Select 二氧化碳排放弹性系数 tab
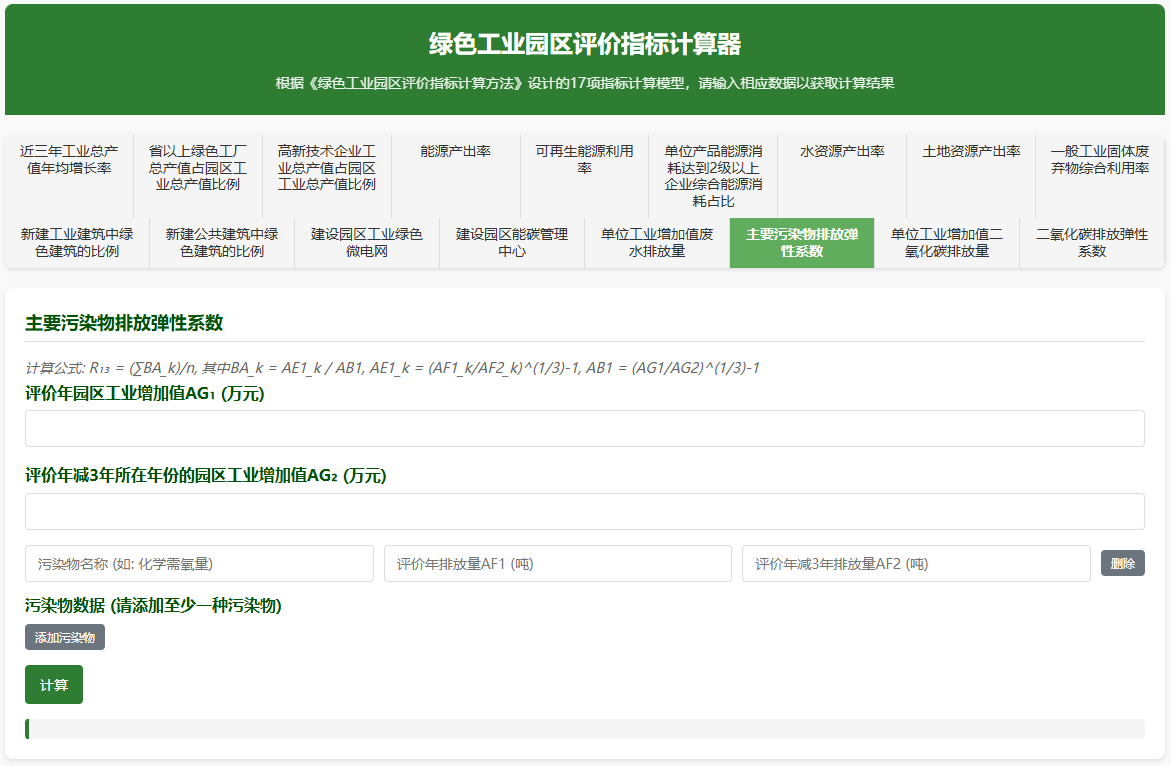The image size is (1171, 766). 1091,243
